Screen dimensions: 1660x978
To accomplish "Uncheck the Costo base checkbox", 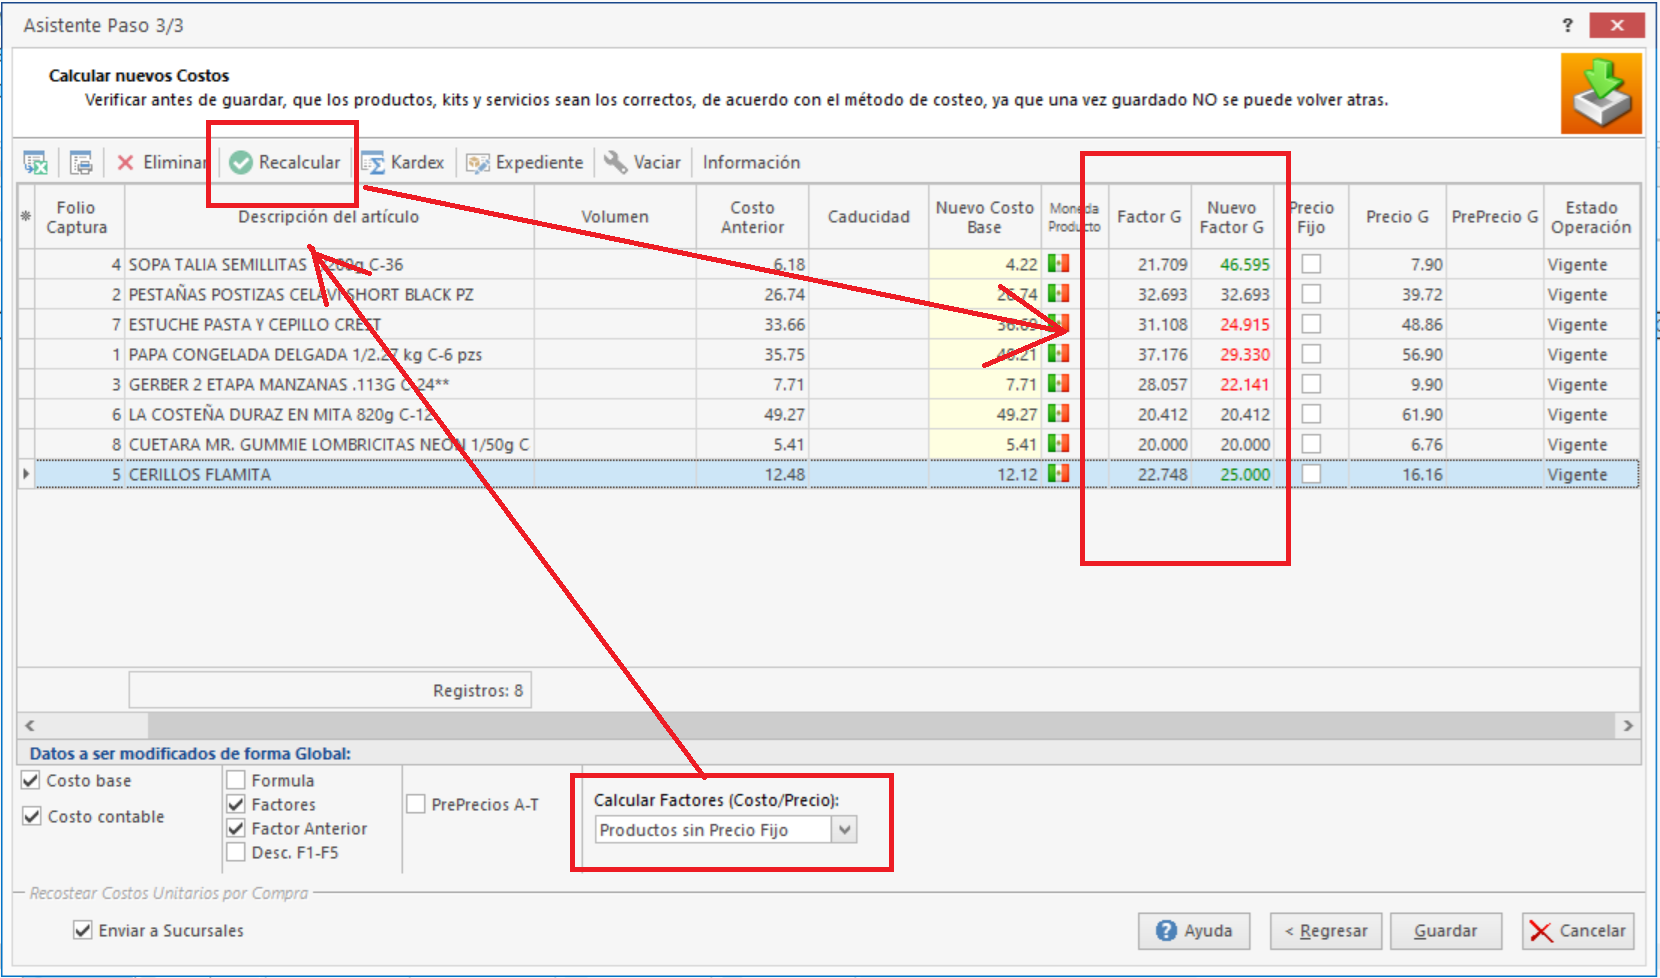I will tap(31, 780).
